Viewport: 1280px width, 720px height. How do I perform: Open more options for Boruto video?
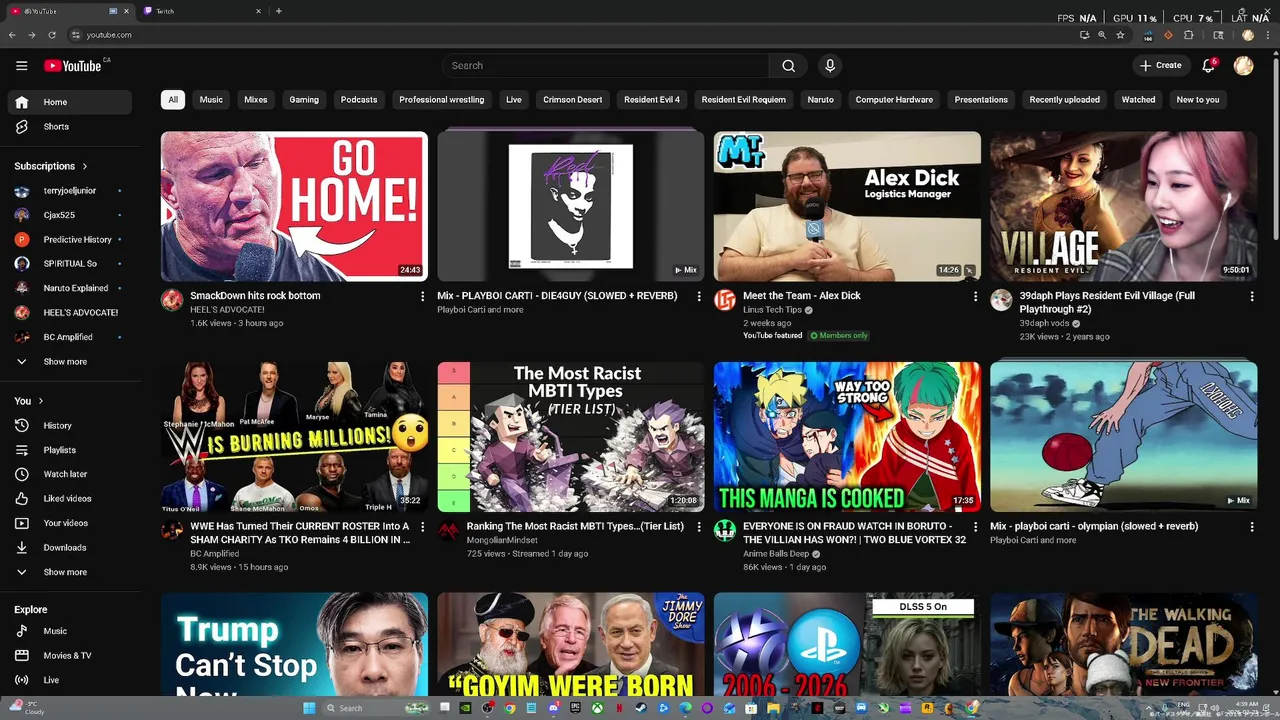point(975,527)
